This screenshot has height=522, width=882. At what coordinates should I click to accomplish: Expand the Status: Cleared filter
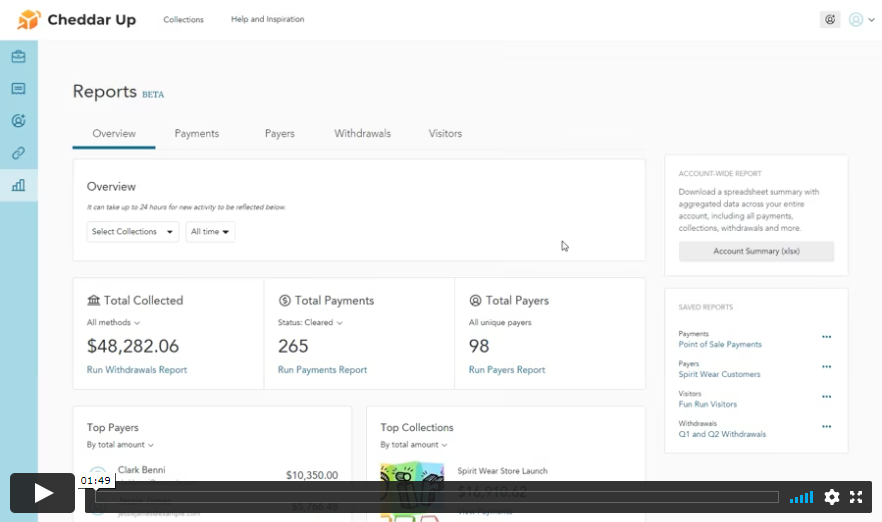point(311,323)
